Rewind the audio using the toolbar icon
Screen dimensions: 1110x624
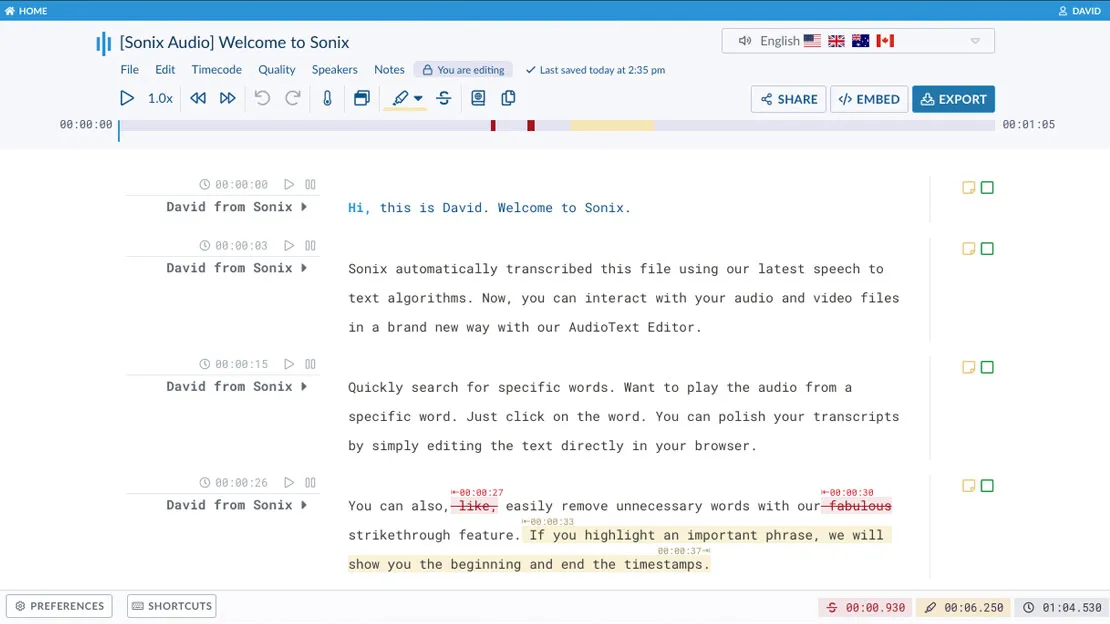(x=198, y=98)
